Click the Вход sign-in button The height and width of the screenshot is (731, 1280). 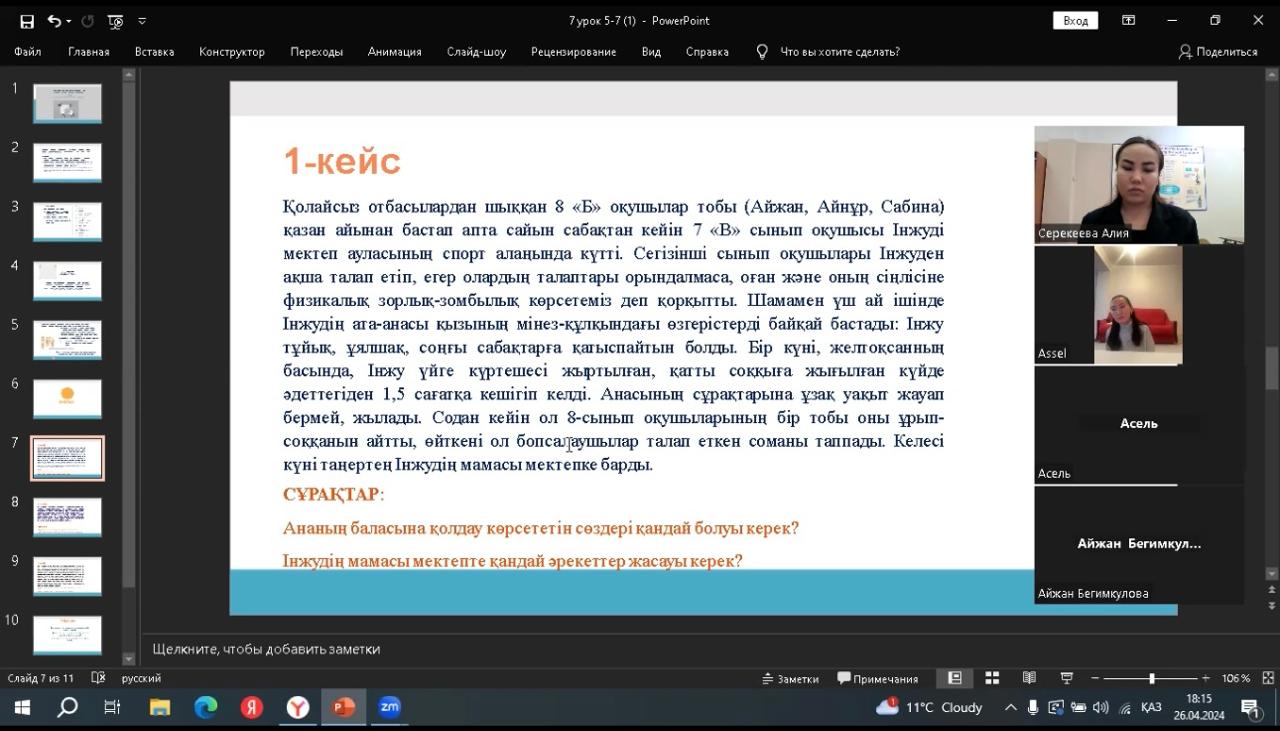[x=1075, y=21]
